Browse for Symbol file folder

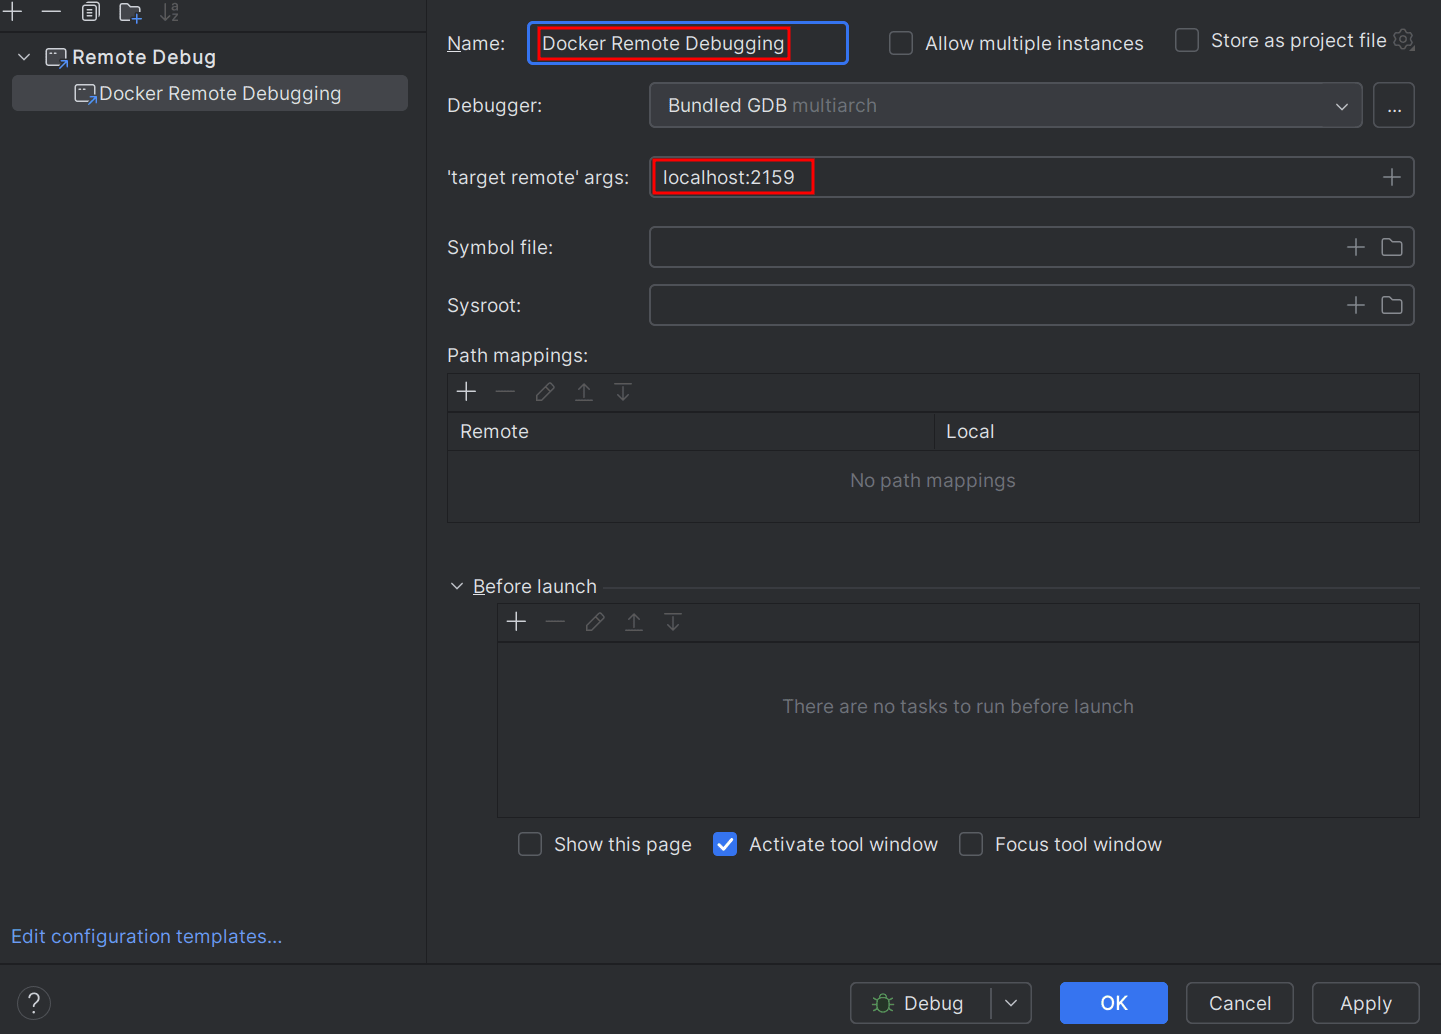1392,247
